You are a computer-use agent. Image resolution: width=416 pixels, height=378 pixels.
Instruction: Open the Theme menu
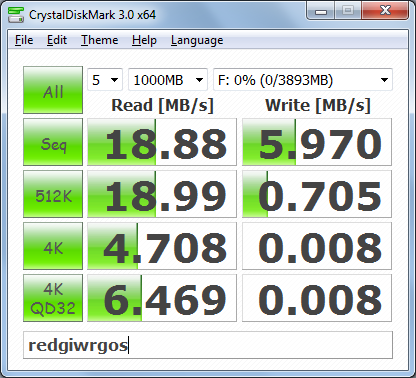click(100, 40)
